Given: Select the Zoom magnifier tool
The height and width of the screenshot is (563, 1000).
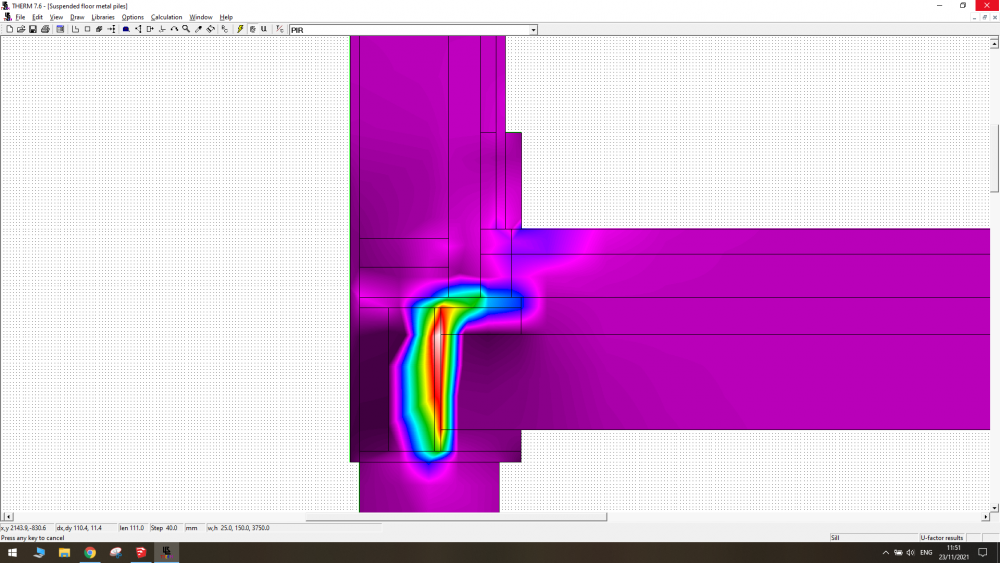Looking at the screenshot, I should [186, 29].
